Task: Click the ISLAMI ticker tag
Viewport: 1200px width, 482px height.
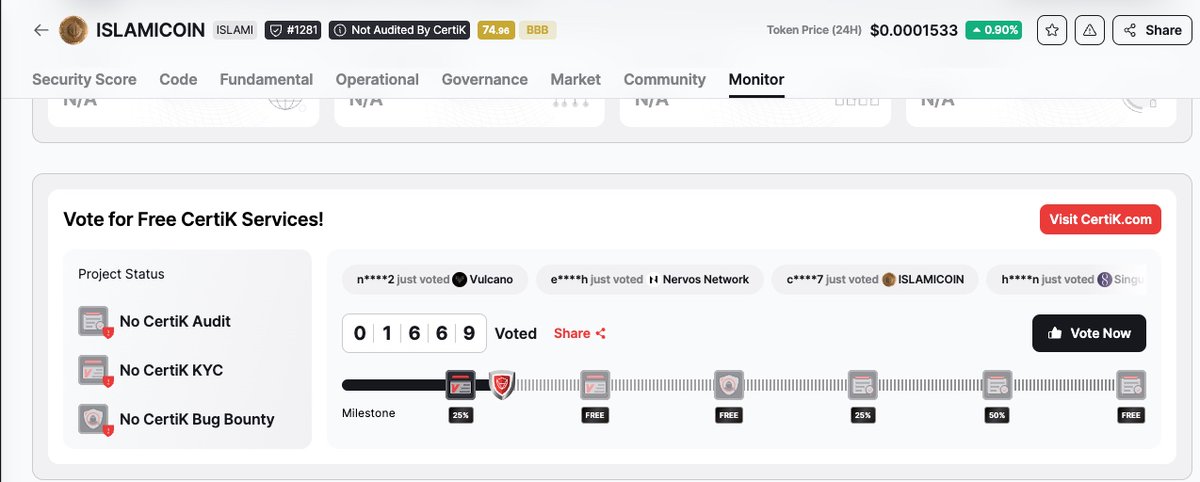Action: pos(235,30)
